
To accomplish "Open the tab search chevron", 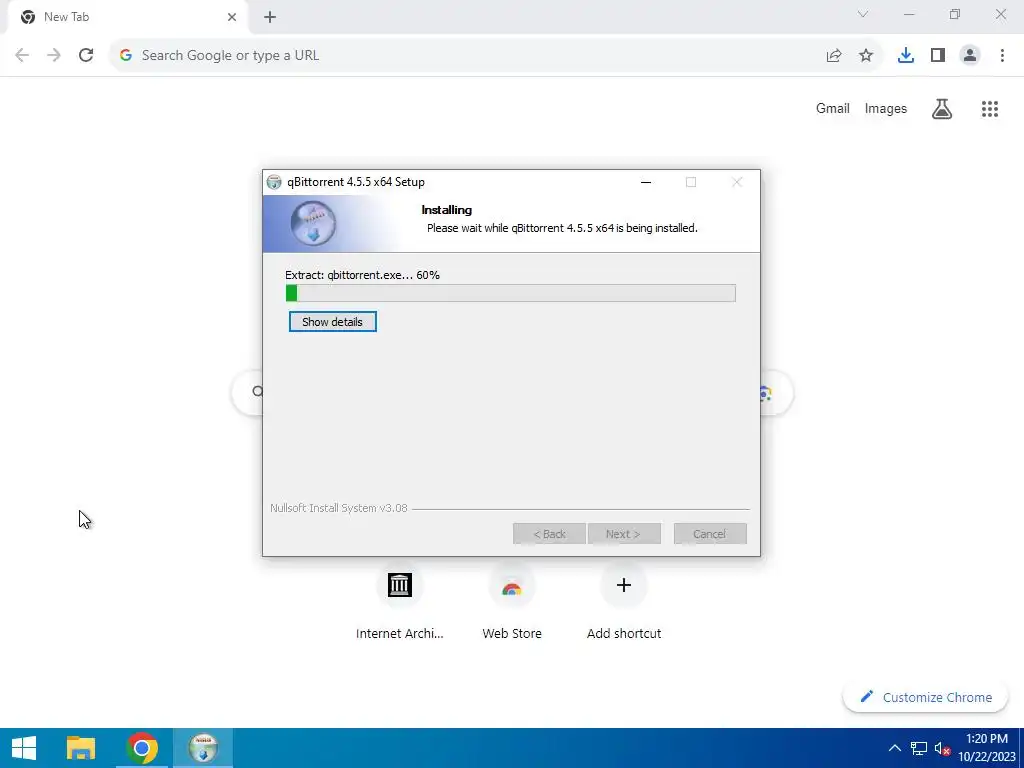I will tap(863, 14).
